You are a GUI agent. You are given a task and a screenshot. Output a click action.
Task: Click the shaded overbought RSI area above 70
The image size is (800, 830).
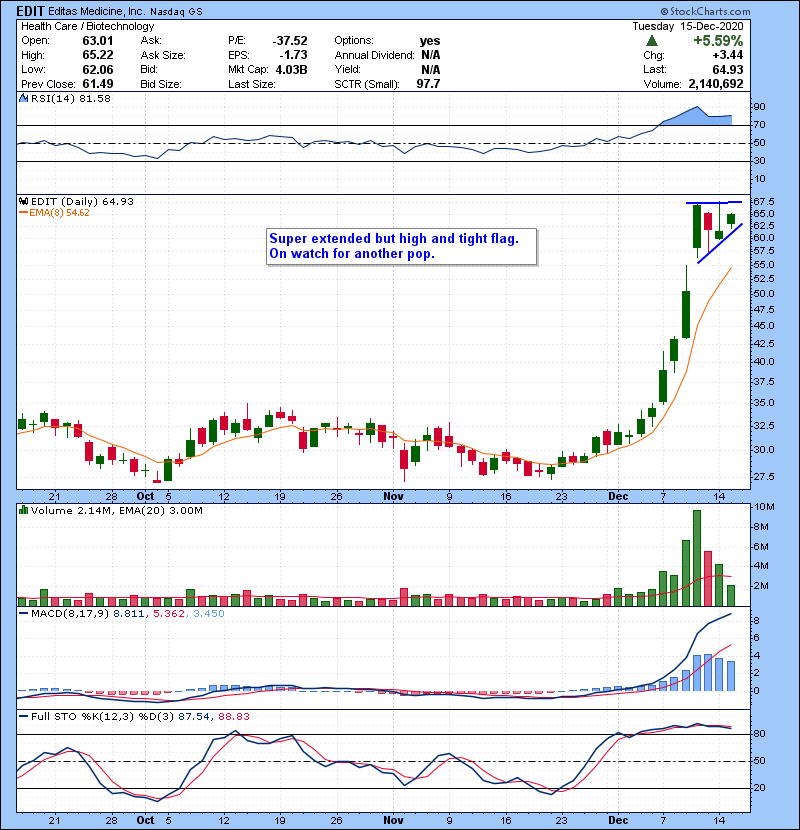click(x=698, y=116)
